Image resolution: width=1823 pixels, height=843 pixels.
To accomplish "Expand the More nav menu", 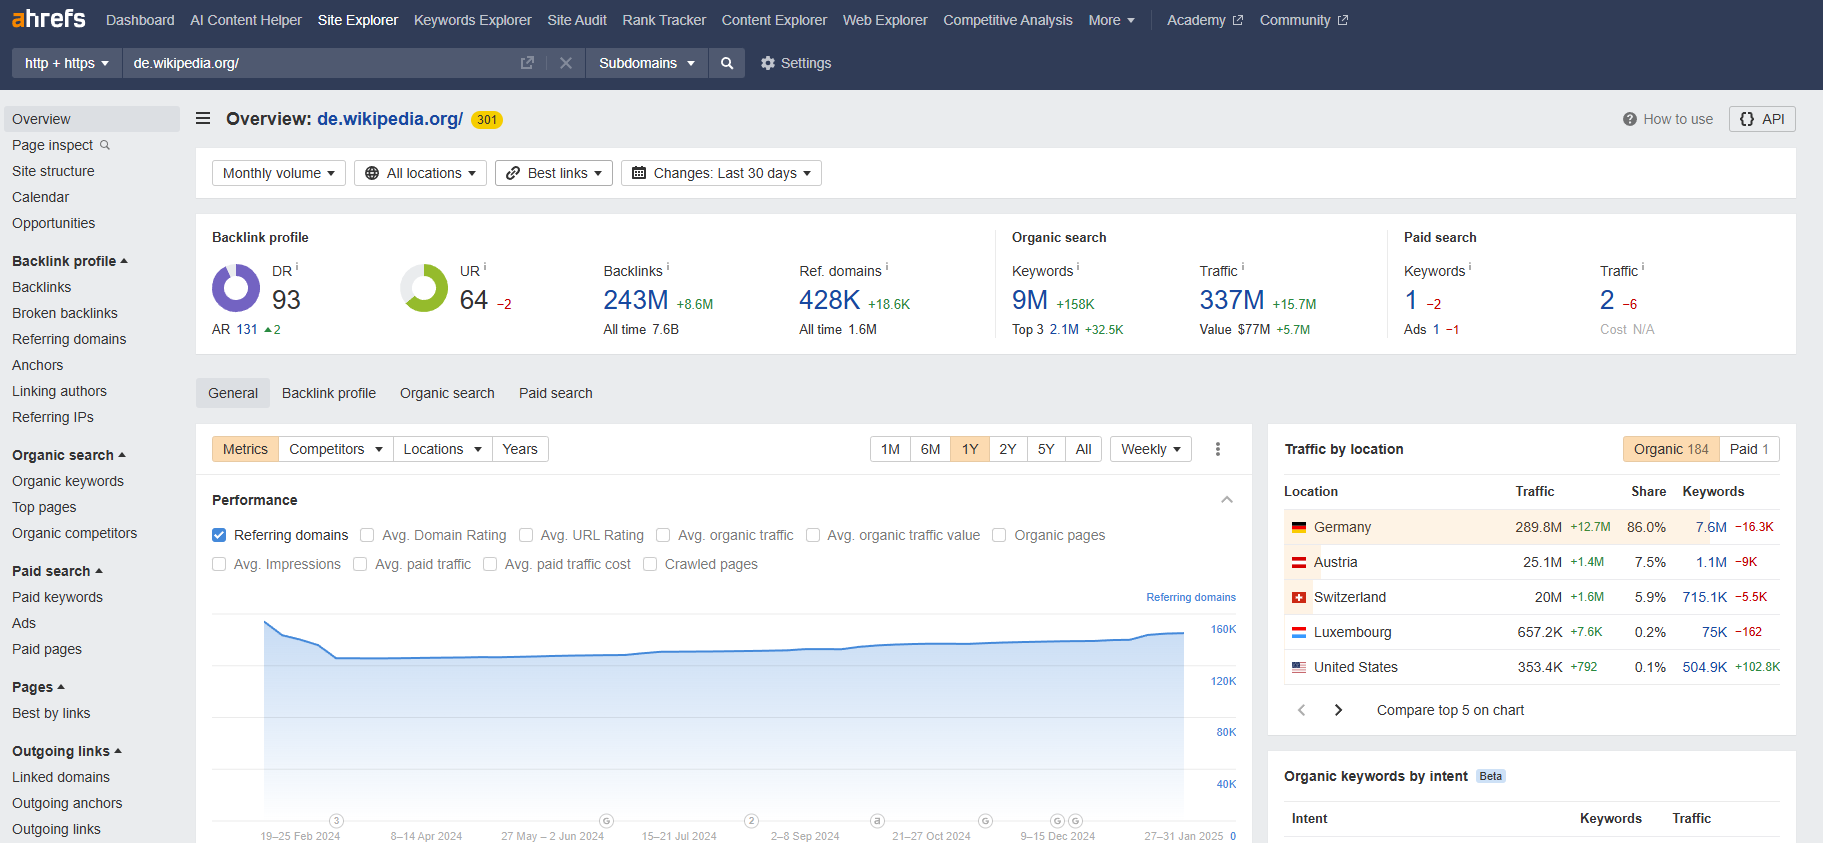I will coord(1112,20).
